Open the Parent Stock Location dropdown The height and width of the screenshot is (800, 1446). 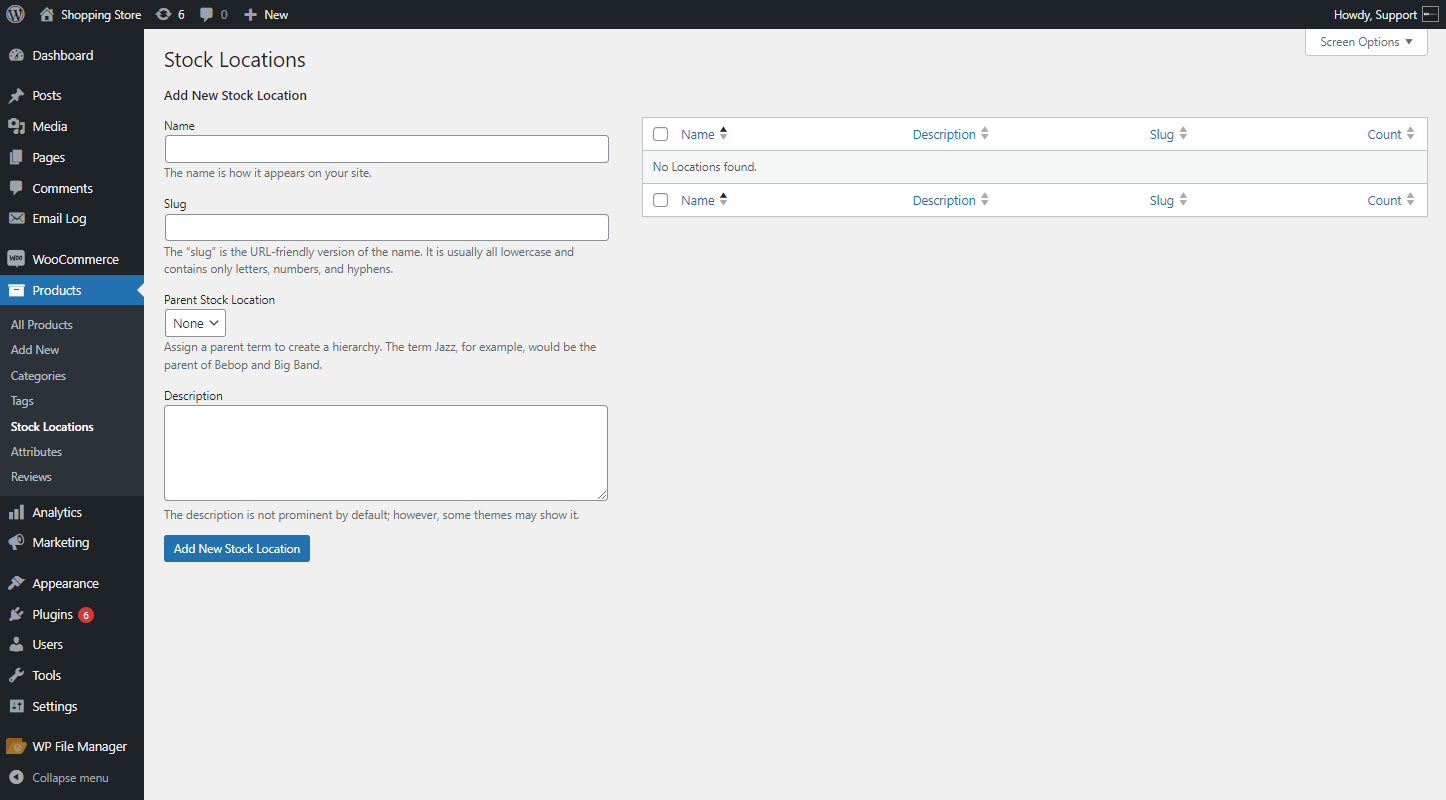[195, 323]
